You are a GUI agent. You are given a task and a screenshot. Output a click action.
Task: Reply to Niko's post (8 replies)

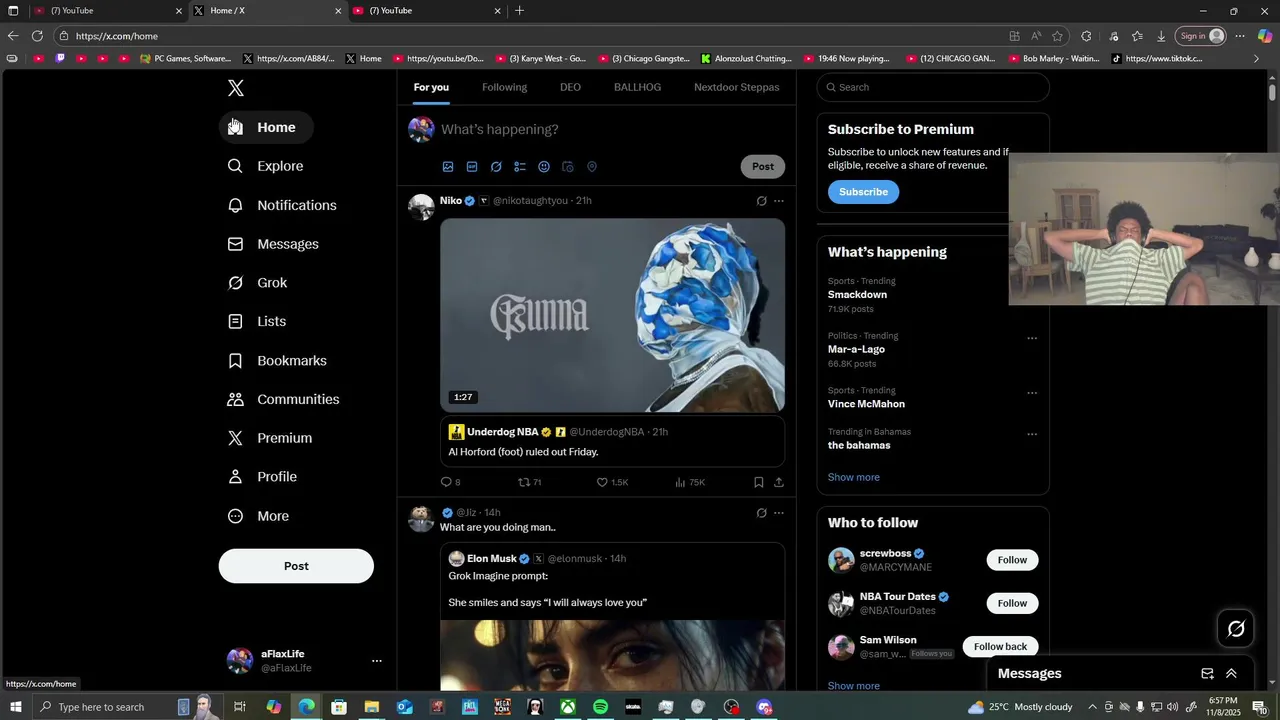(x=451, y=482)
